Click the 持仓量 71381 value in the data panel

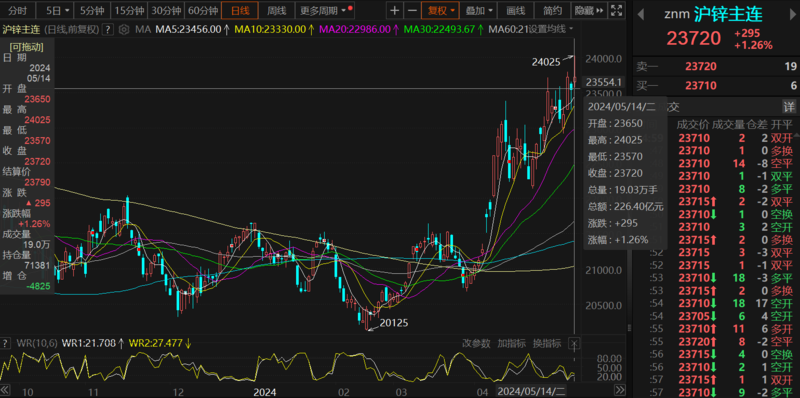click(x=37, y=265)
